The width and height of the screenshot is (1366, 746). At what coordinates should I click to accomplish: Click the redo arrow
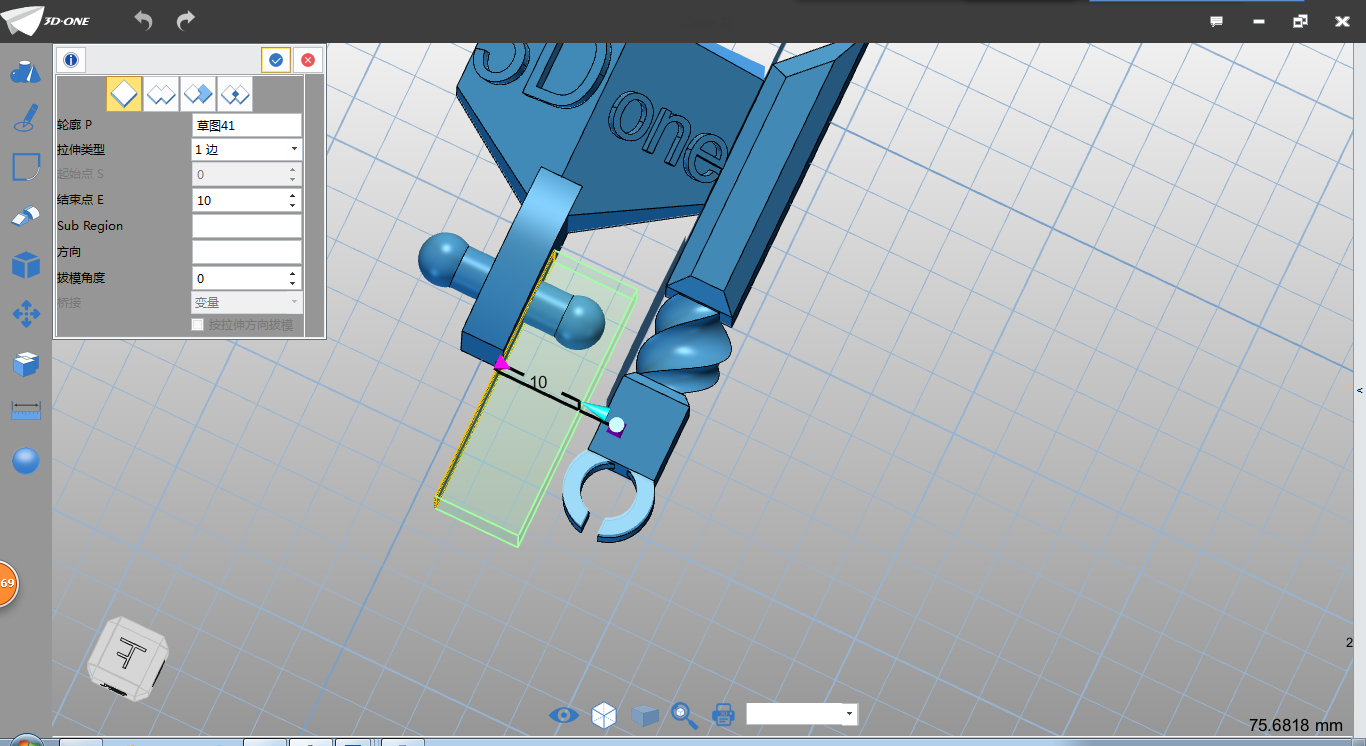(x=186, y=20)
